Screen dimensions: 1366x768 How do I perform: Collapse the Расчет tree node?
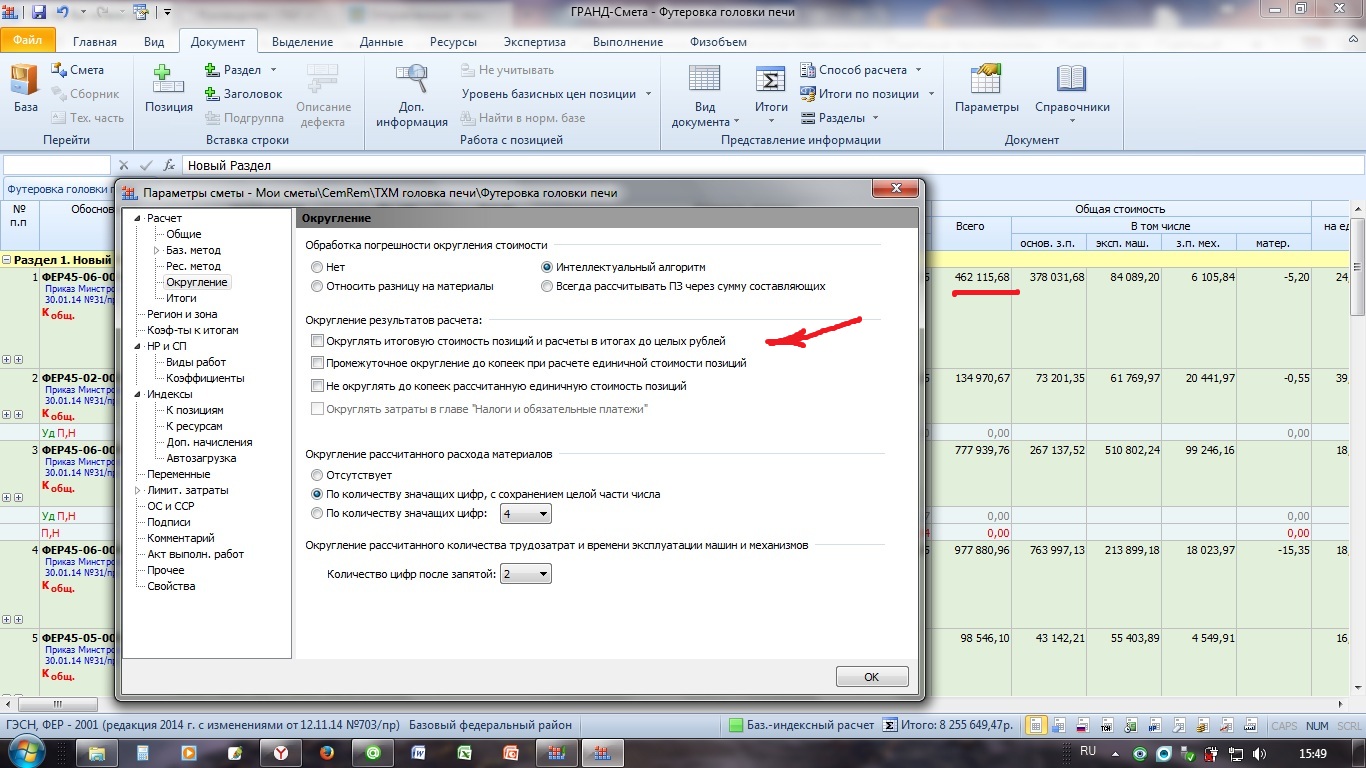click(138, 218)
